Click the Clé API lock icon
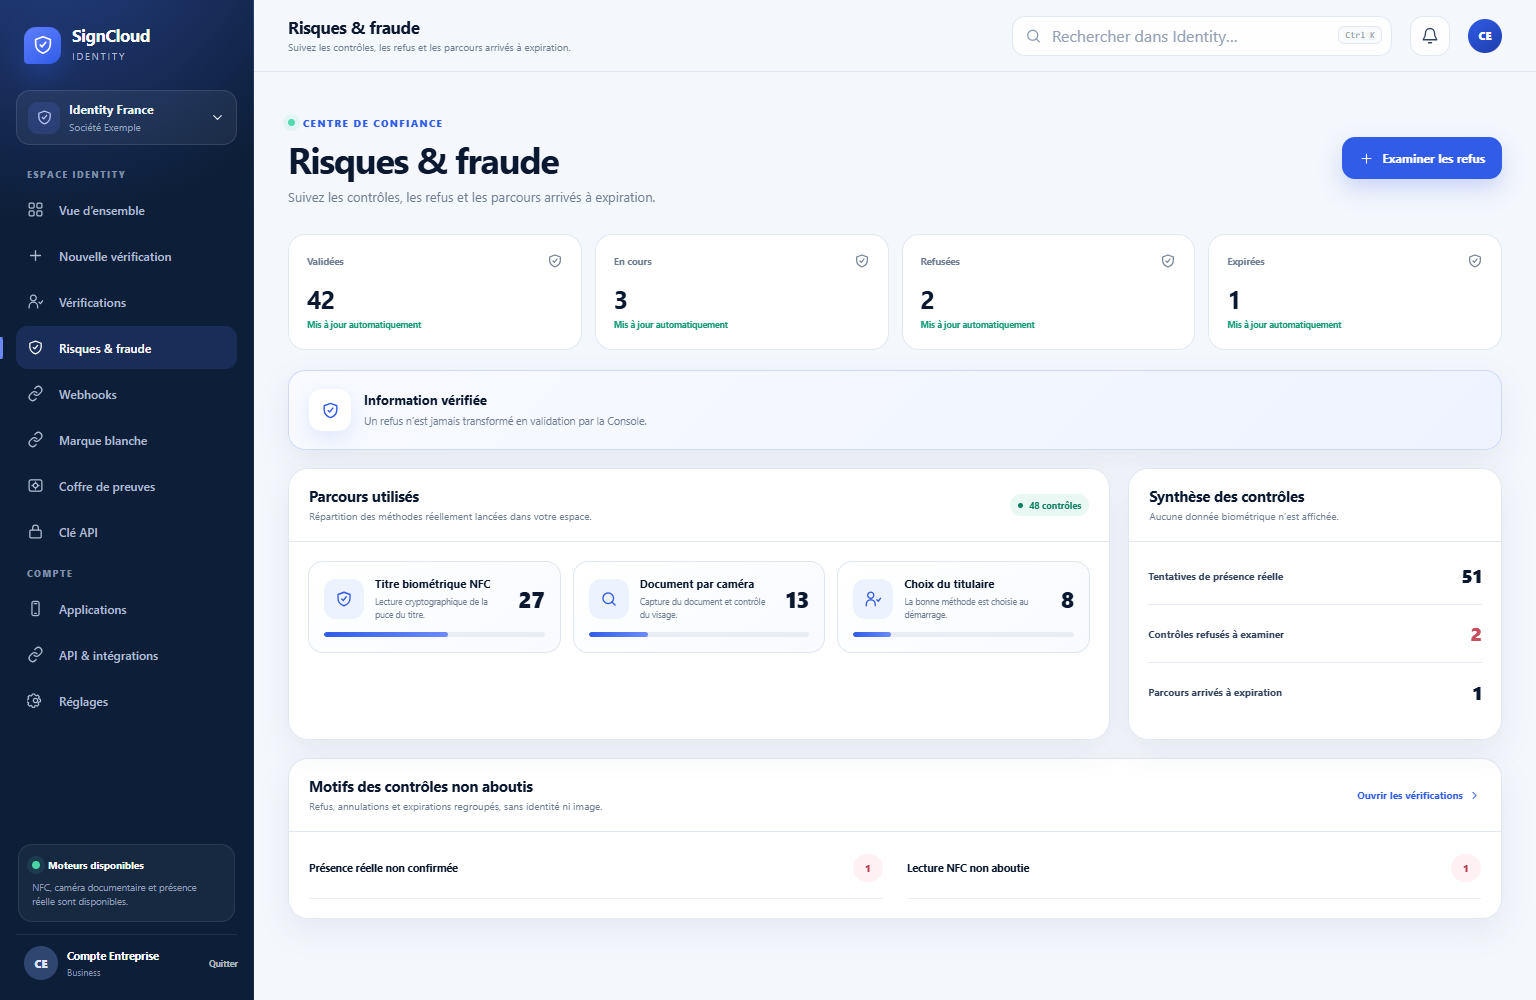 (36, 532)
